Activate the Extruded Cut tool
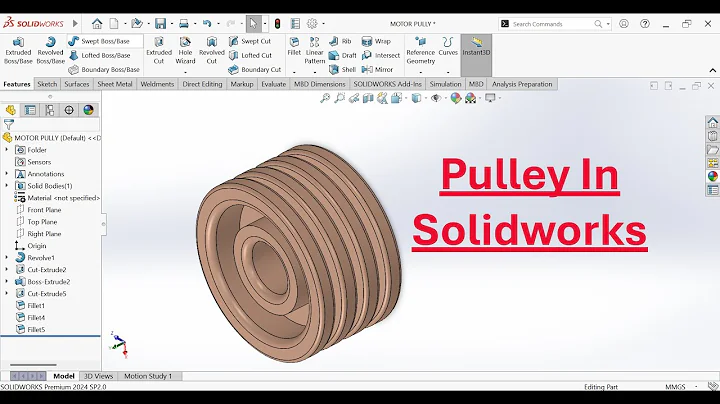 click(x=158, y=50)
